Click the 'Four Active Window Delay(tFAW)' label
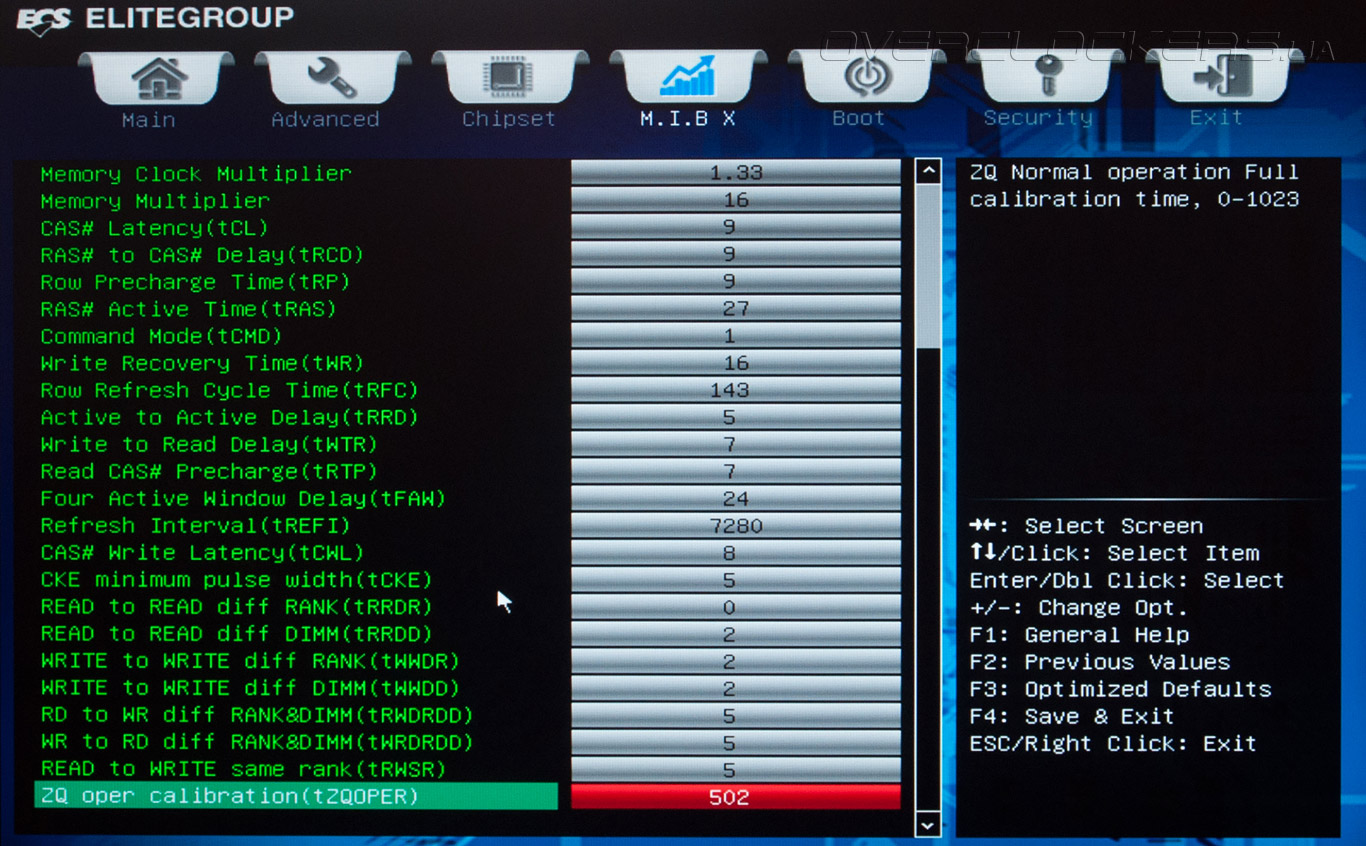Screen dimensions: 1366x846 (243, 498)
